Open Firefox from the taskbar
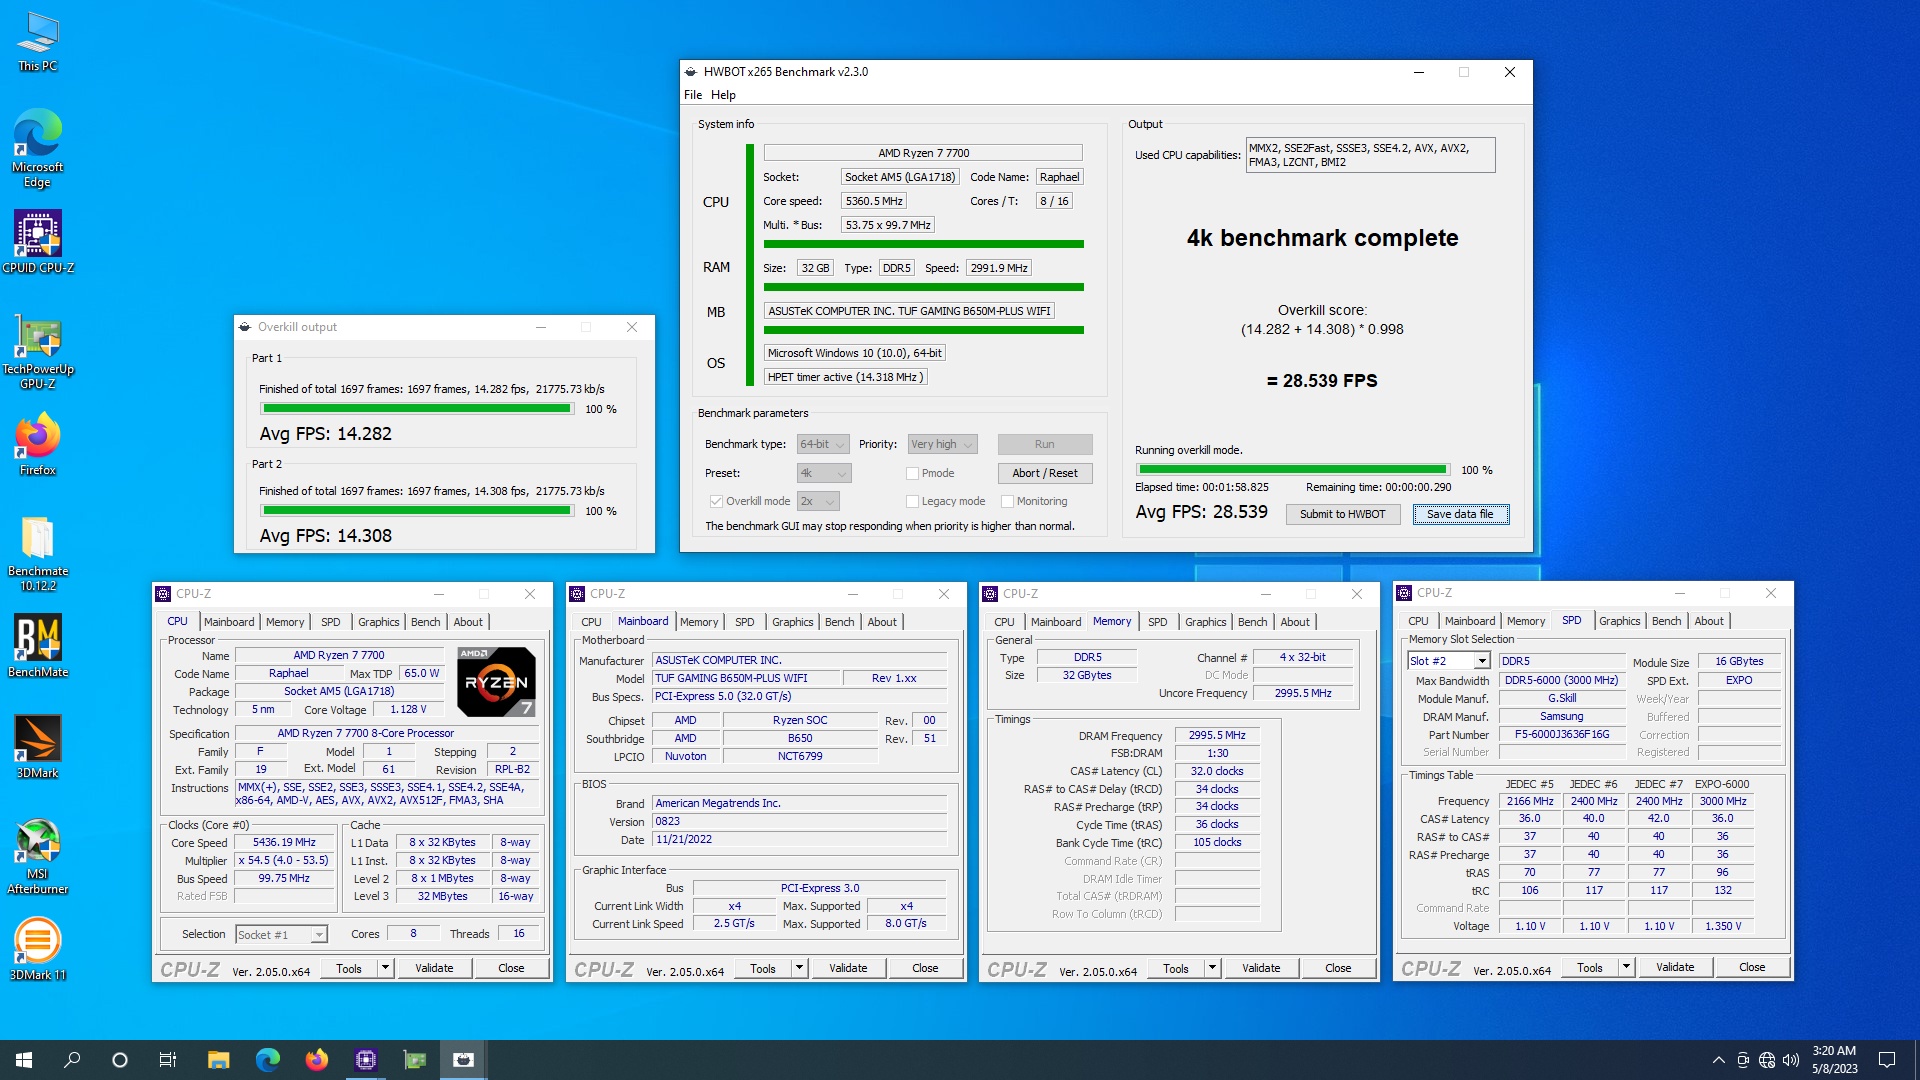 click(316, 1060)
